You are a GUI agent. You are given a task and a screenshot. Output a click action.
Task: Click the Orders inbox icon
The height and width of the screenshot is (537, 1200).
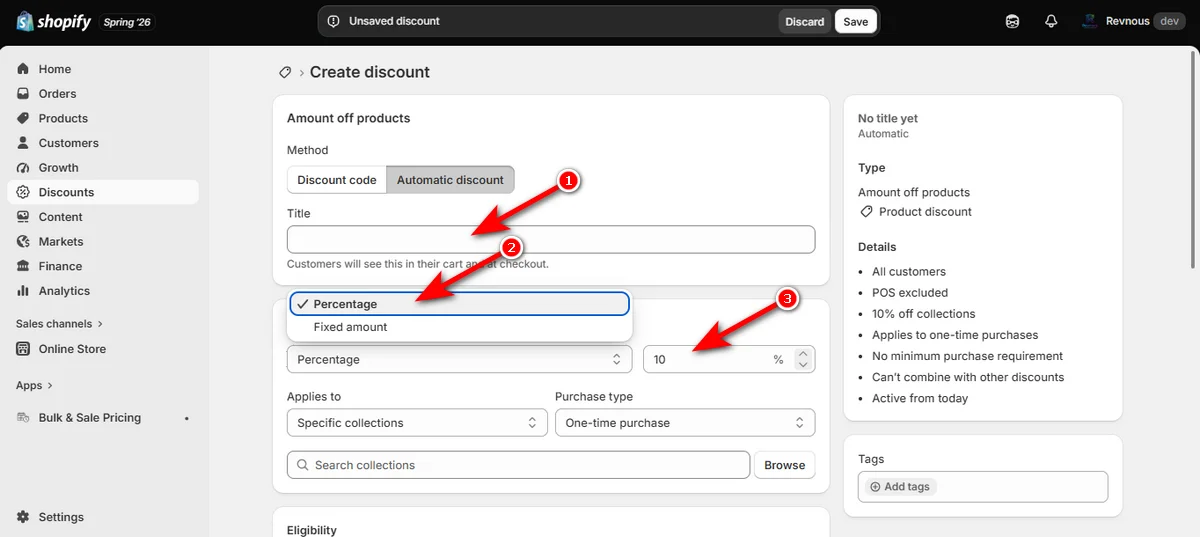(x=24, y=94)
